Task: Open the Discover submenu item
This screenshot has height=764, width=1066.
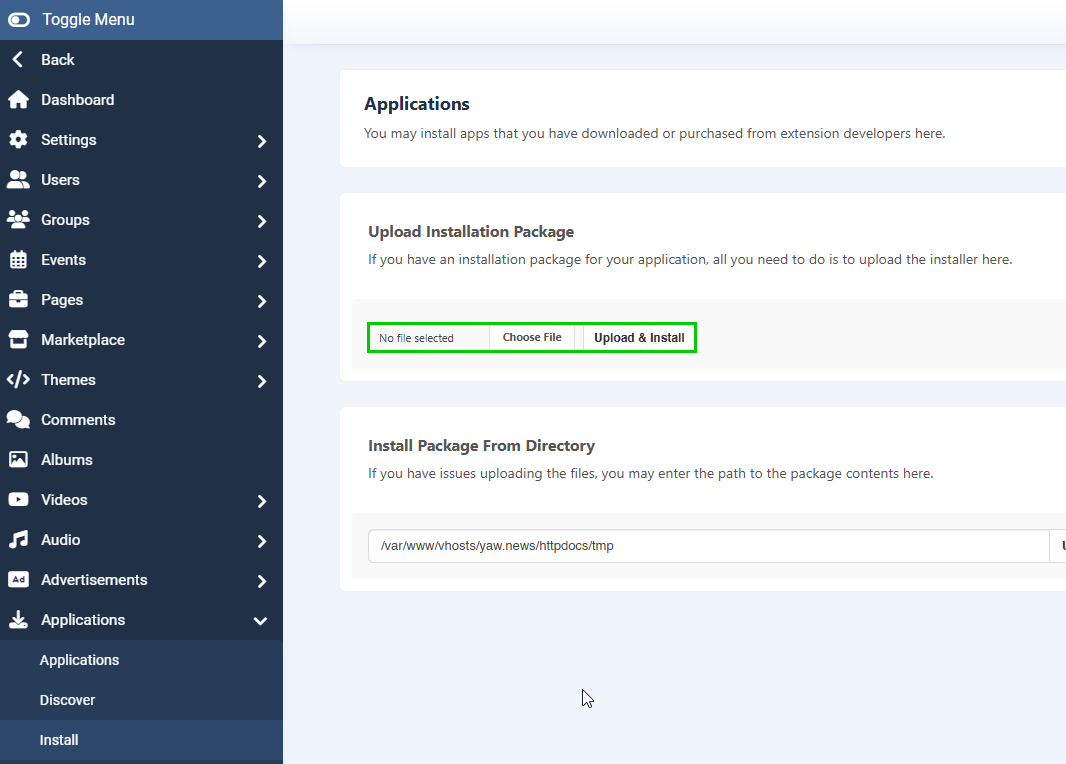Action: [67, 699]
